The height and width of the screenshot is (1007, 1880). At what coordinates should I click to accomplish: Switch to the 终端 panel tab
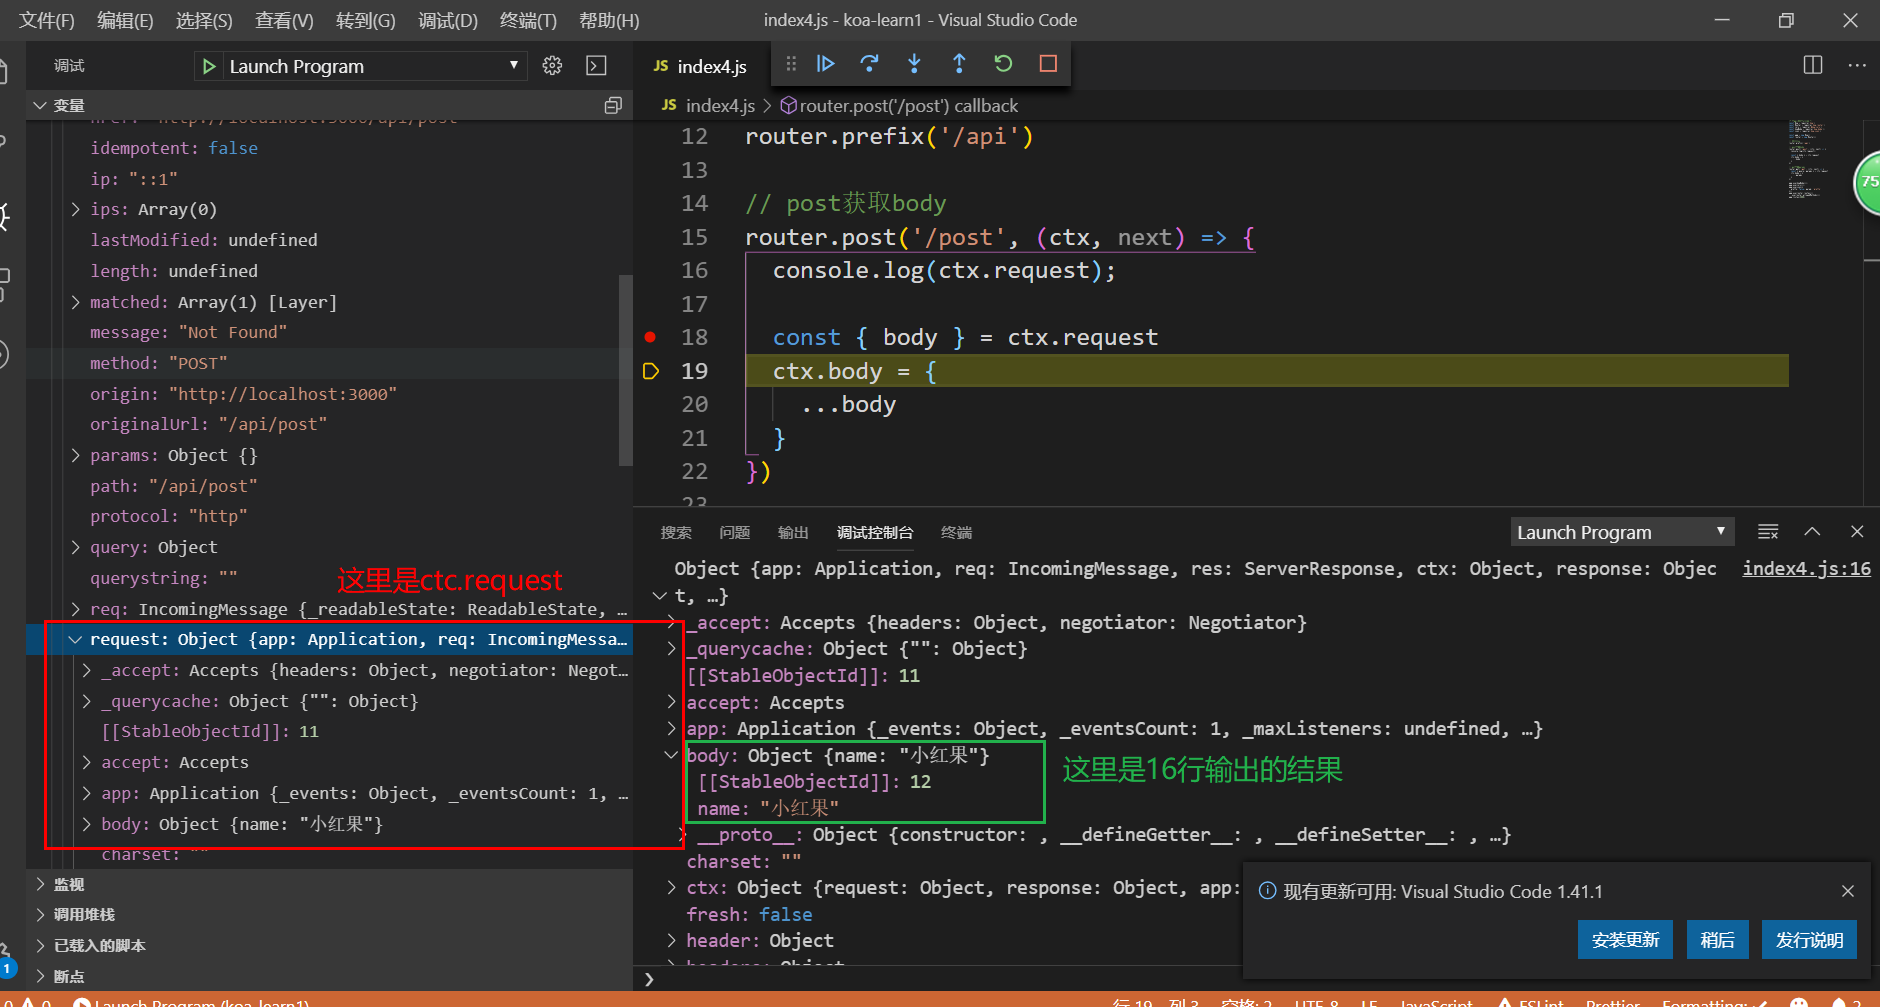[x=956, y=532]
